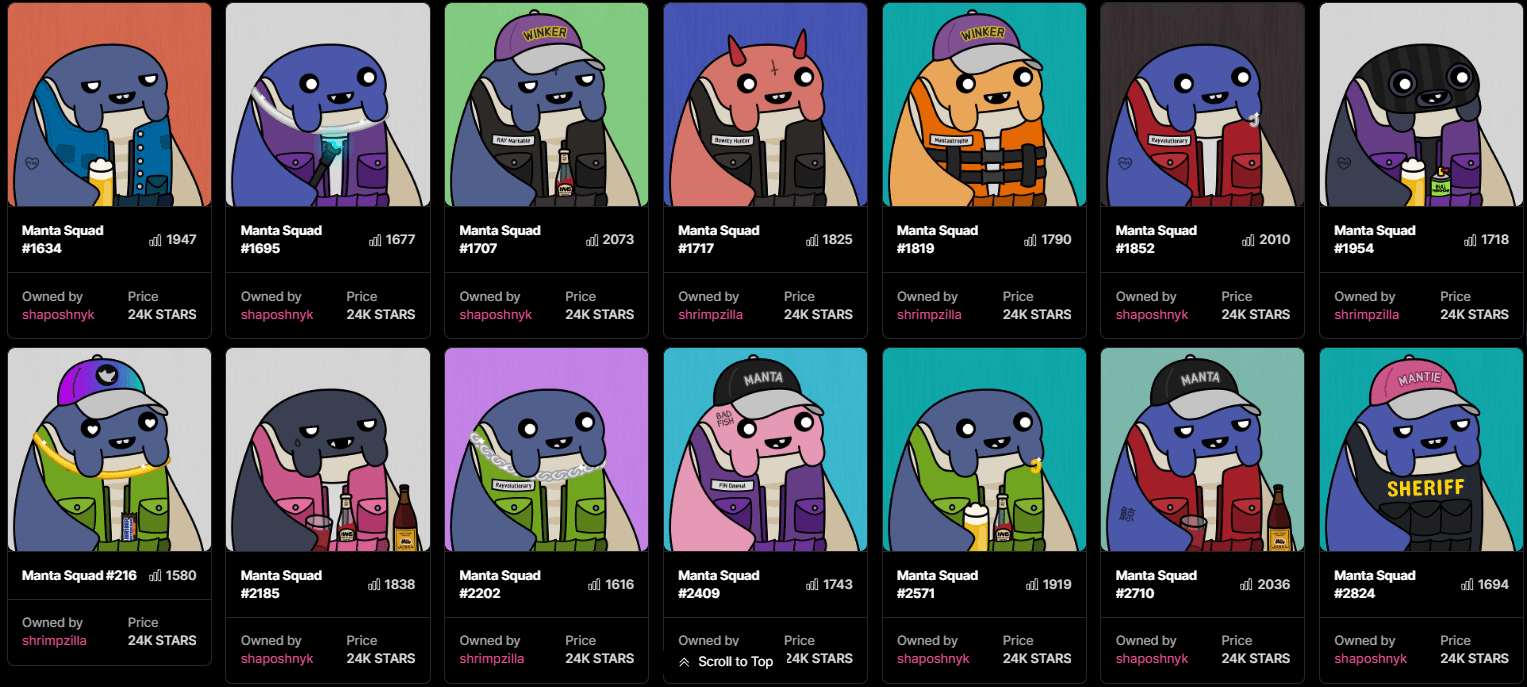Click the rank icon on Manta Squad #216
This screenshot has height=687, width=1527.
pos(155,576)
